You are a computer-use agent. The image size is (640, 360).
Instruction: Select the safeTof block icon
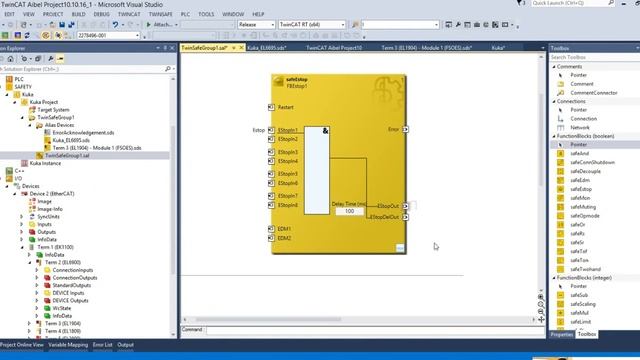[x=560, y=251]
